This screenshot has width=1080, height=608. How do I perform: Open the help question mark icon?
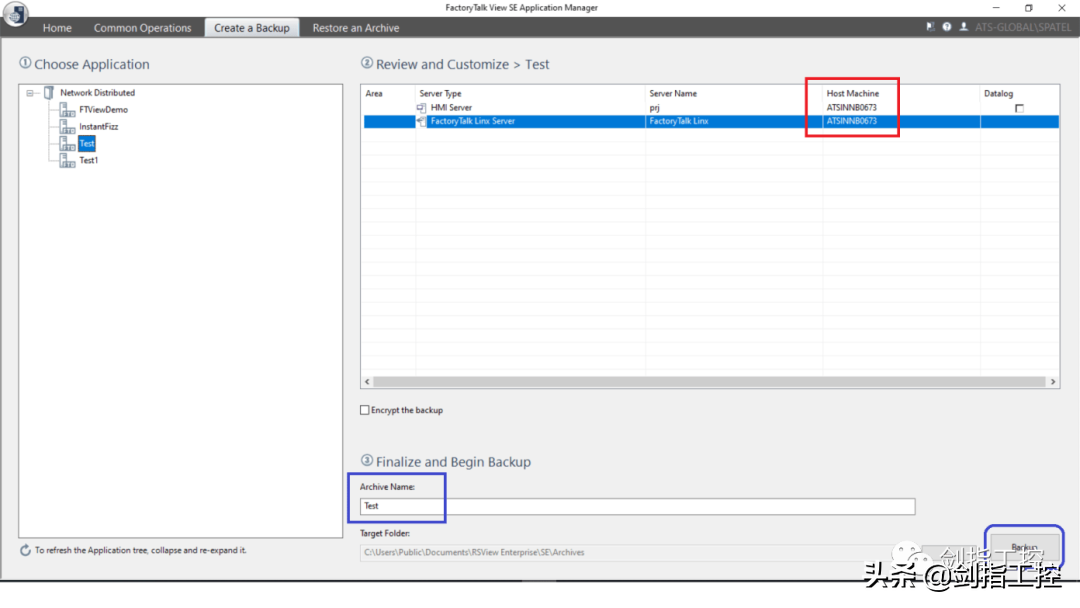point(946,27)
